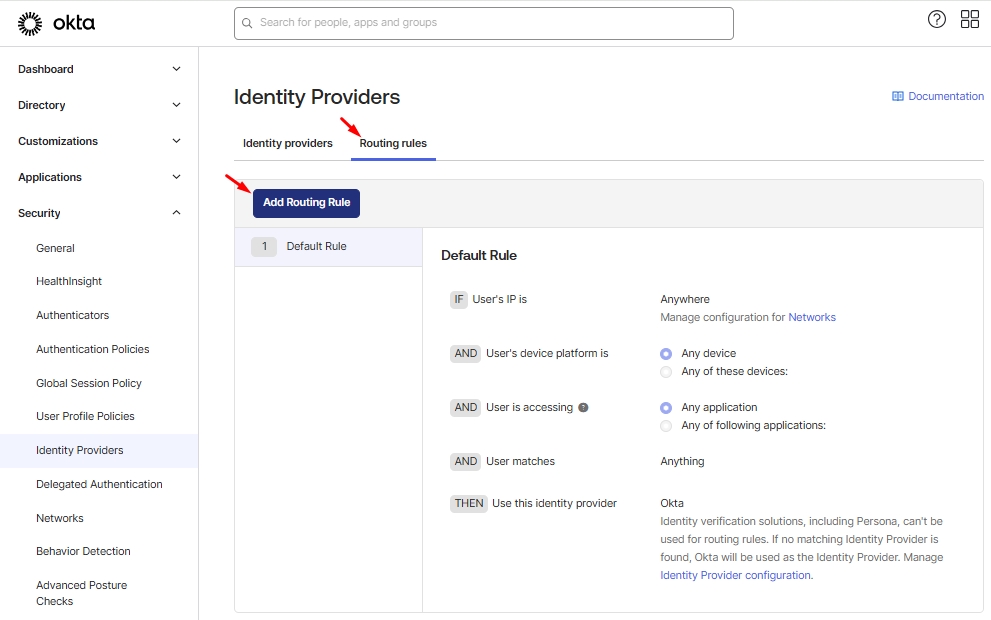991x620 pixels.
Task: Open the apps grid icon
Action: pyautogui.click(x=969, y=19)
